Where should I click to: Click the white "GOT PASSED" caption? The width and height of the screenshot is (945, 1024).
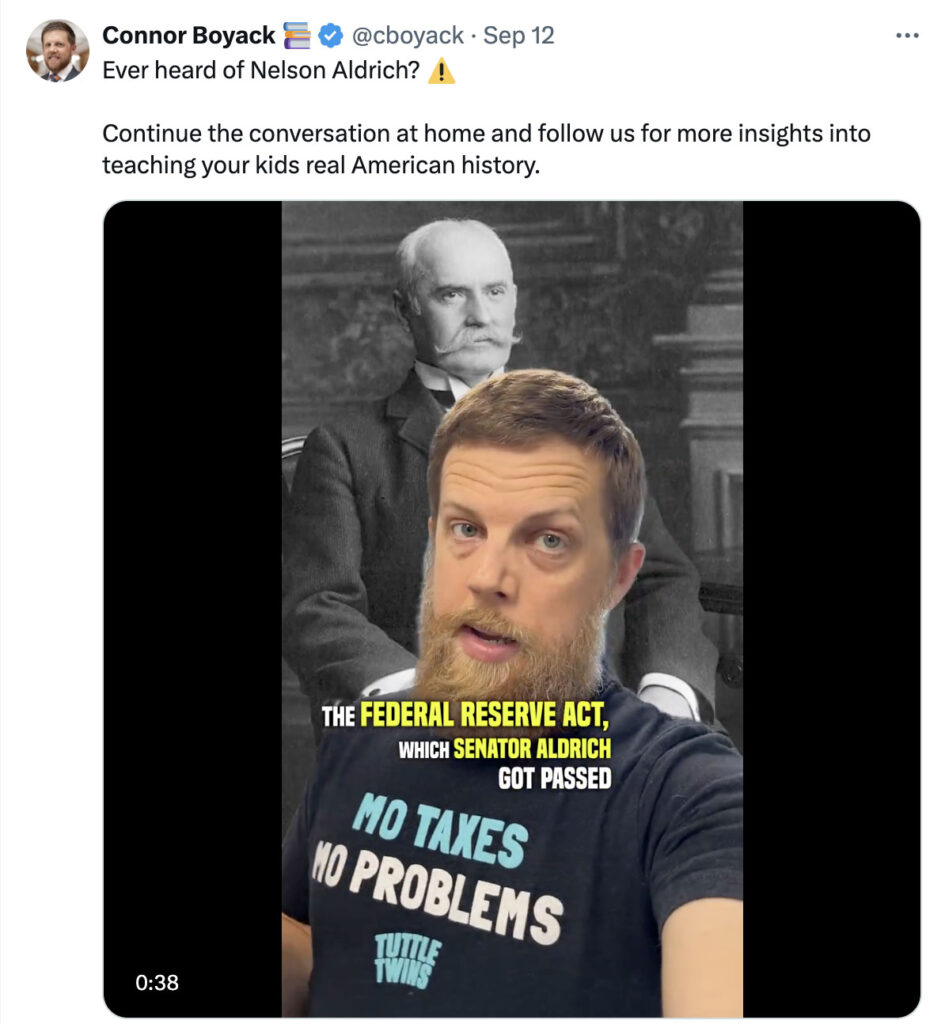554,778
